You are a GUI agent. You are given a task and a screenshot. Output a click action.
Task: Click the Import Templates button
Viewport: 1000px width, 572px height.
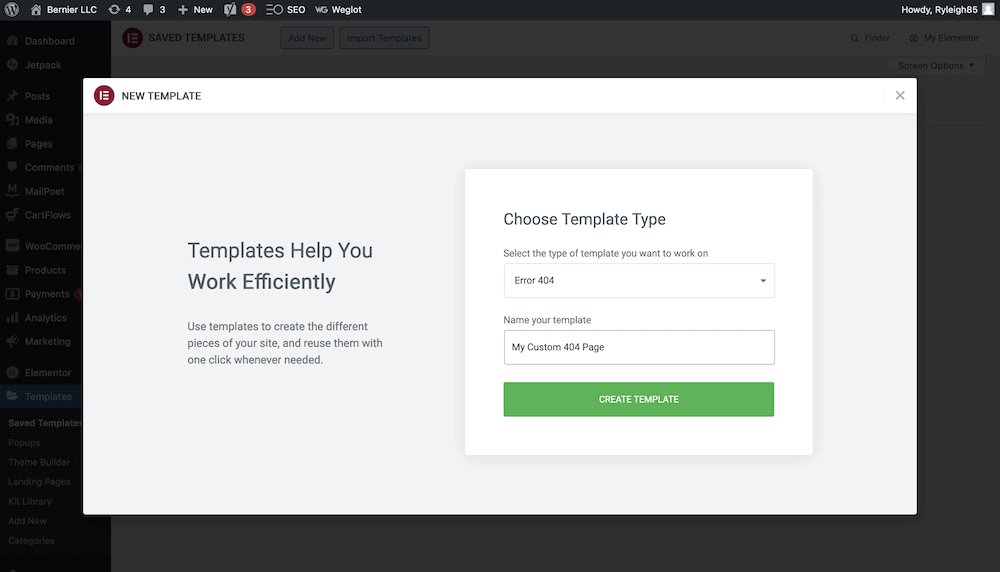(384, 38)
